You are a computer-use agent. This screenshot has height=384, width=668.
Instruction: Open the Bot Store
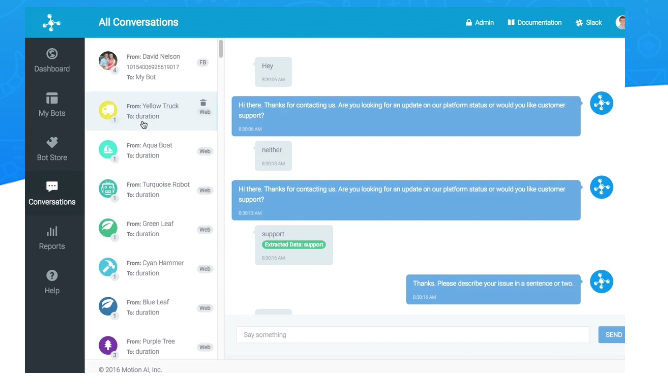pyautogui.click(x=52, y=149)
